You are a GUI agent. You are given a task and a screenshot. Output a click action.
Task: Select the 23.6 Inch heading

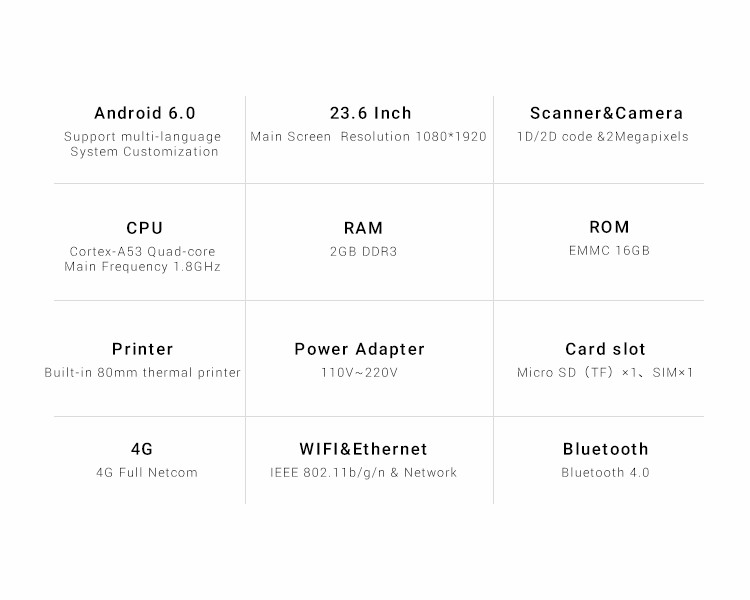tap(371, 113)
